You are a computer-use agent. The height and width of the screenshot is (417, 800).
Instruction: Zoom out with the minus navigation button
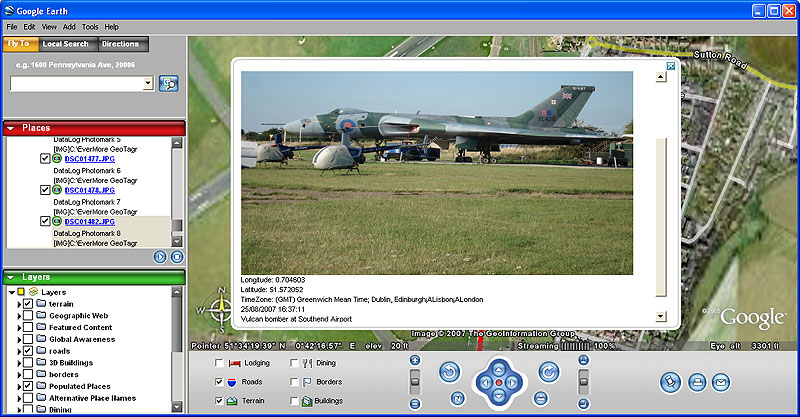tap(415, 404)
